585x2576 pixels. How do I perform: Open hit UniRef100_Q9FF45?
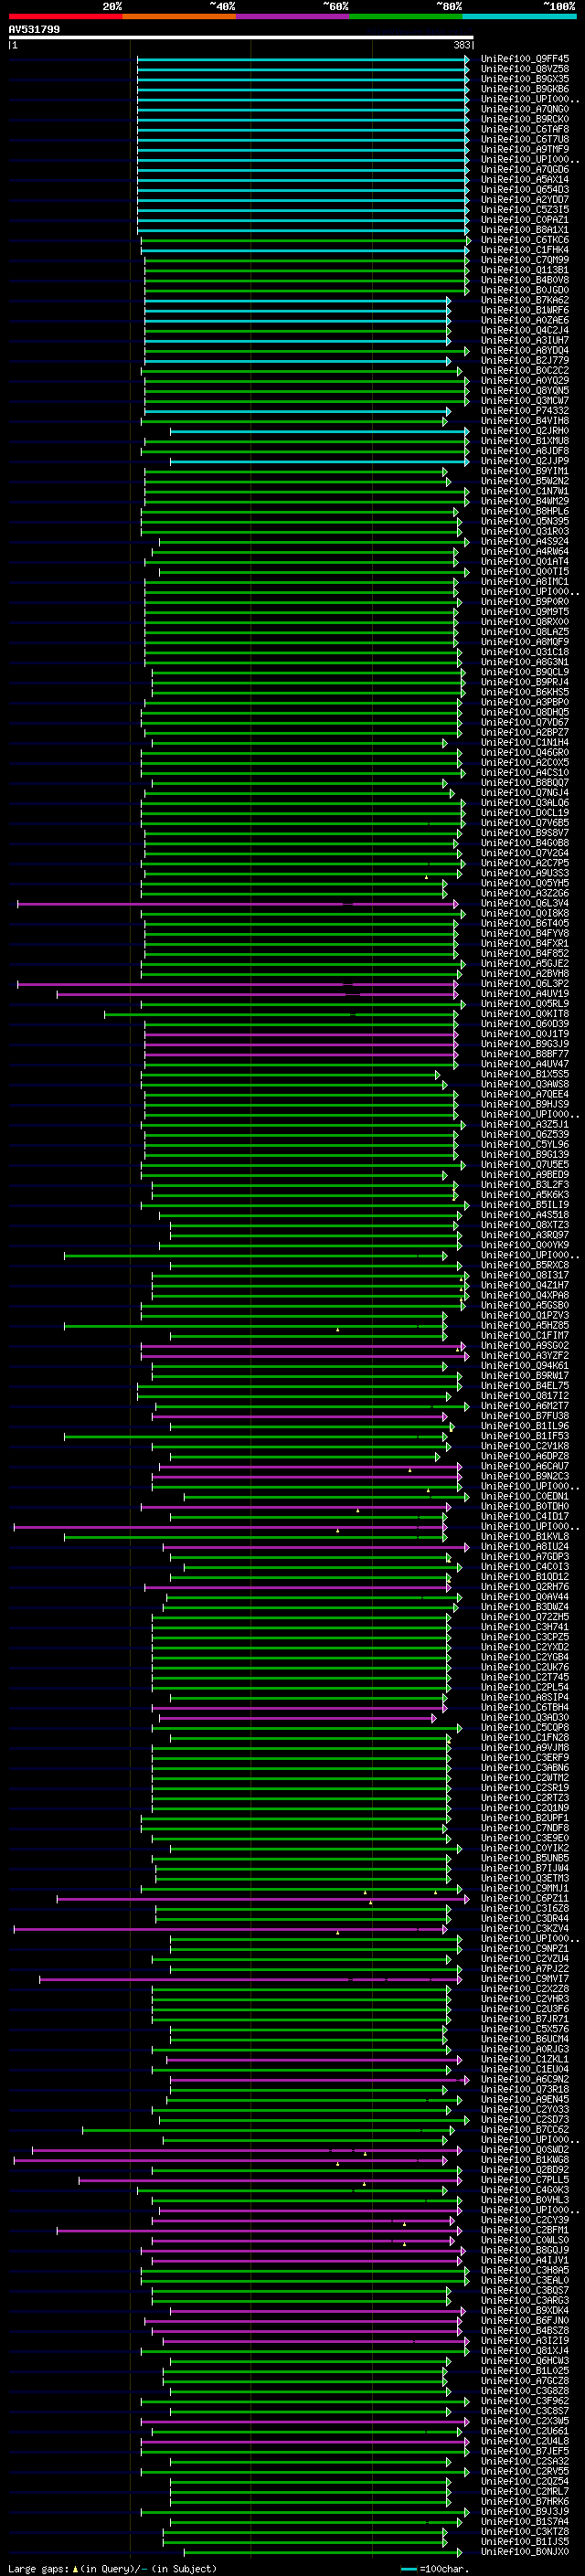point(525,59)
